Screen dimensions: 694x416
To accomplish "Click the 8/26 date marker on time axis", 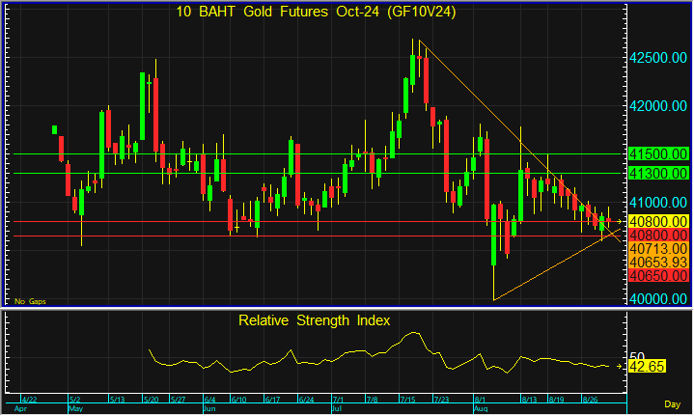I will 590,400.
